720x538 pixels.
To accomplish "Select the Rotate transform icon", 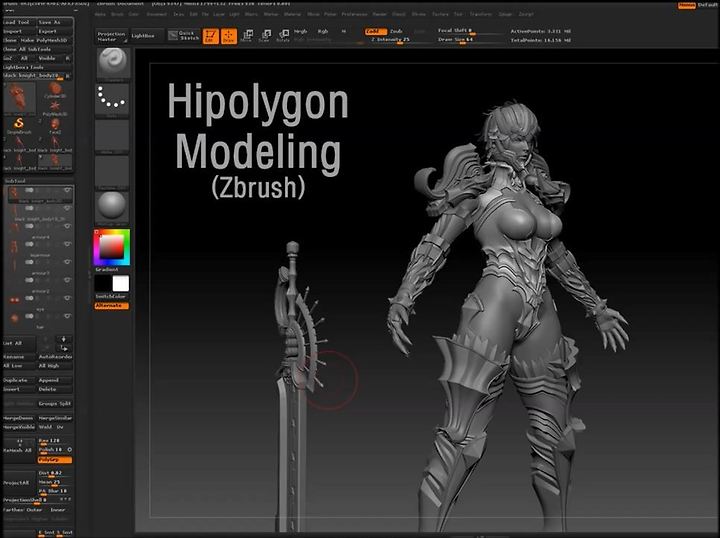I will pos(283,36).
